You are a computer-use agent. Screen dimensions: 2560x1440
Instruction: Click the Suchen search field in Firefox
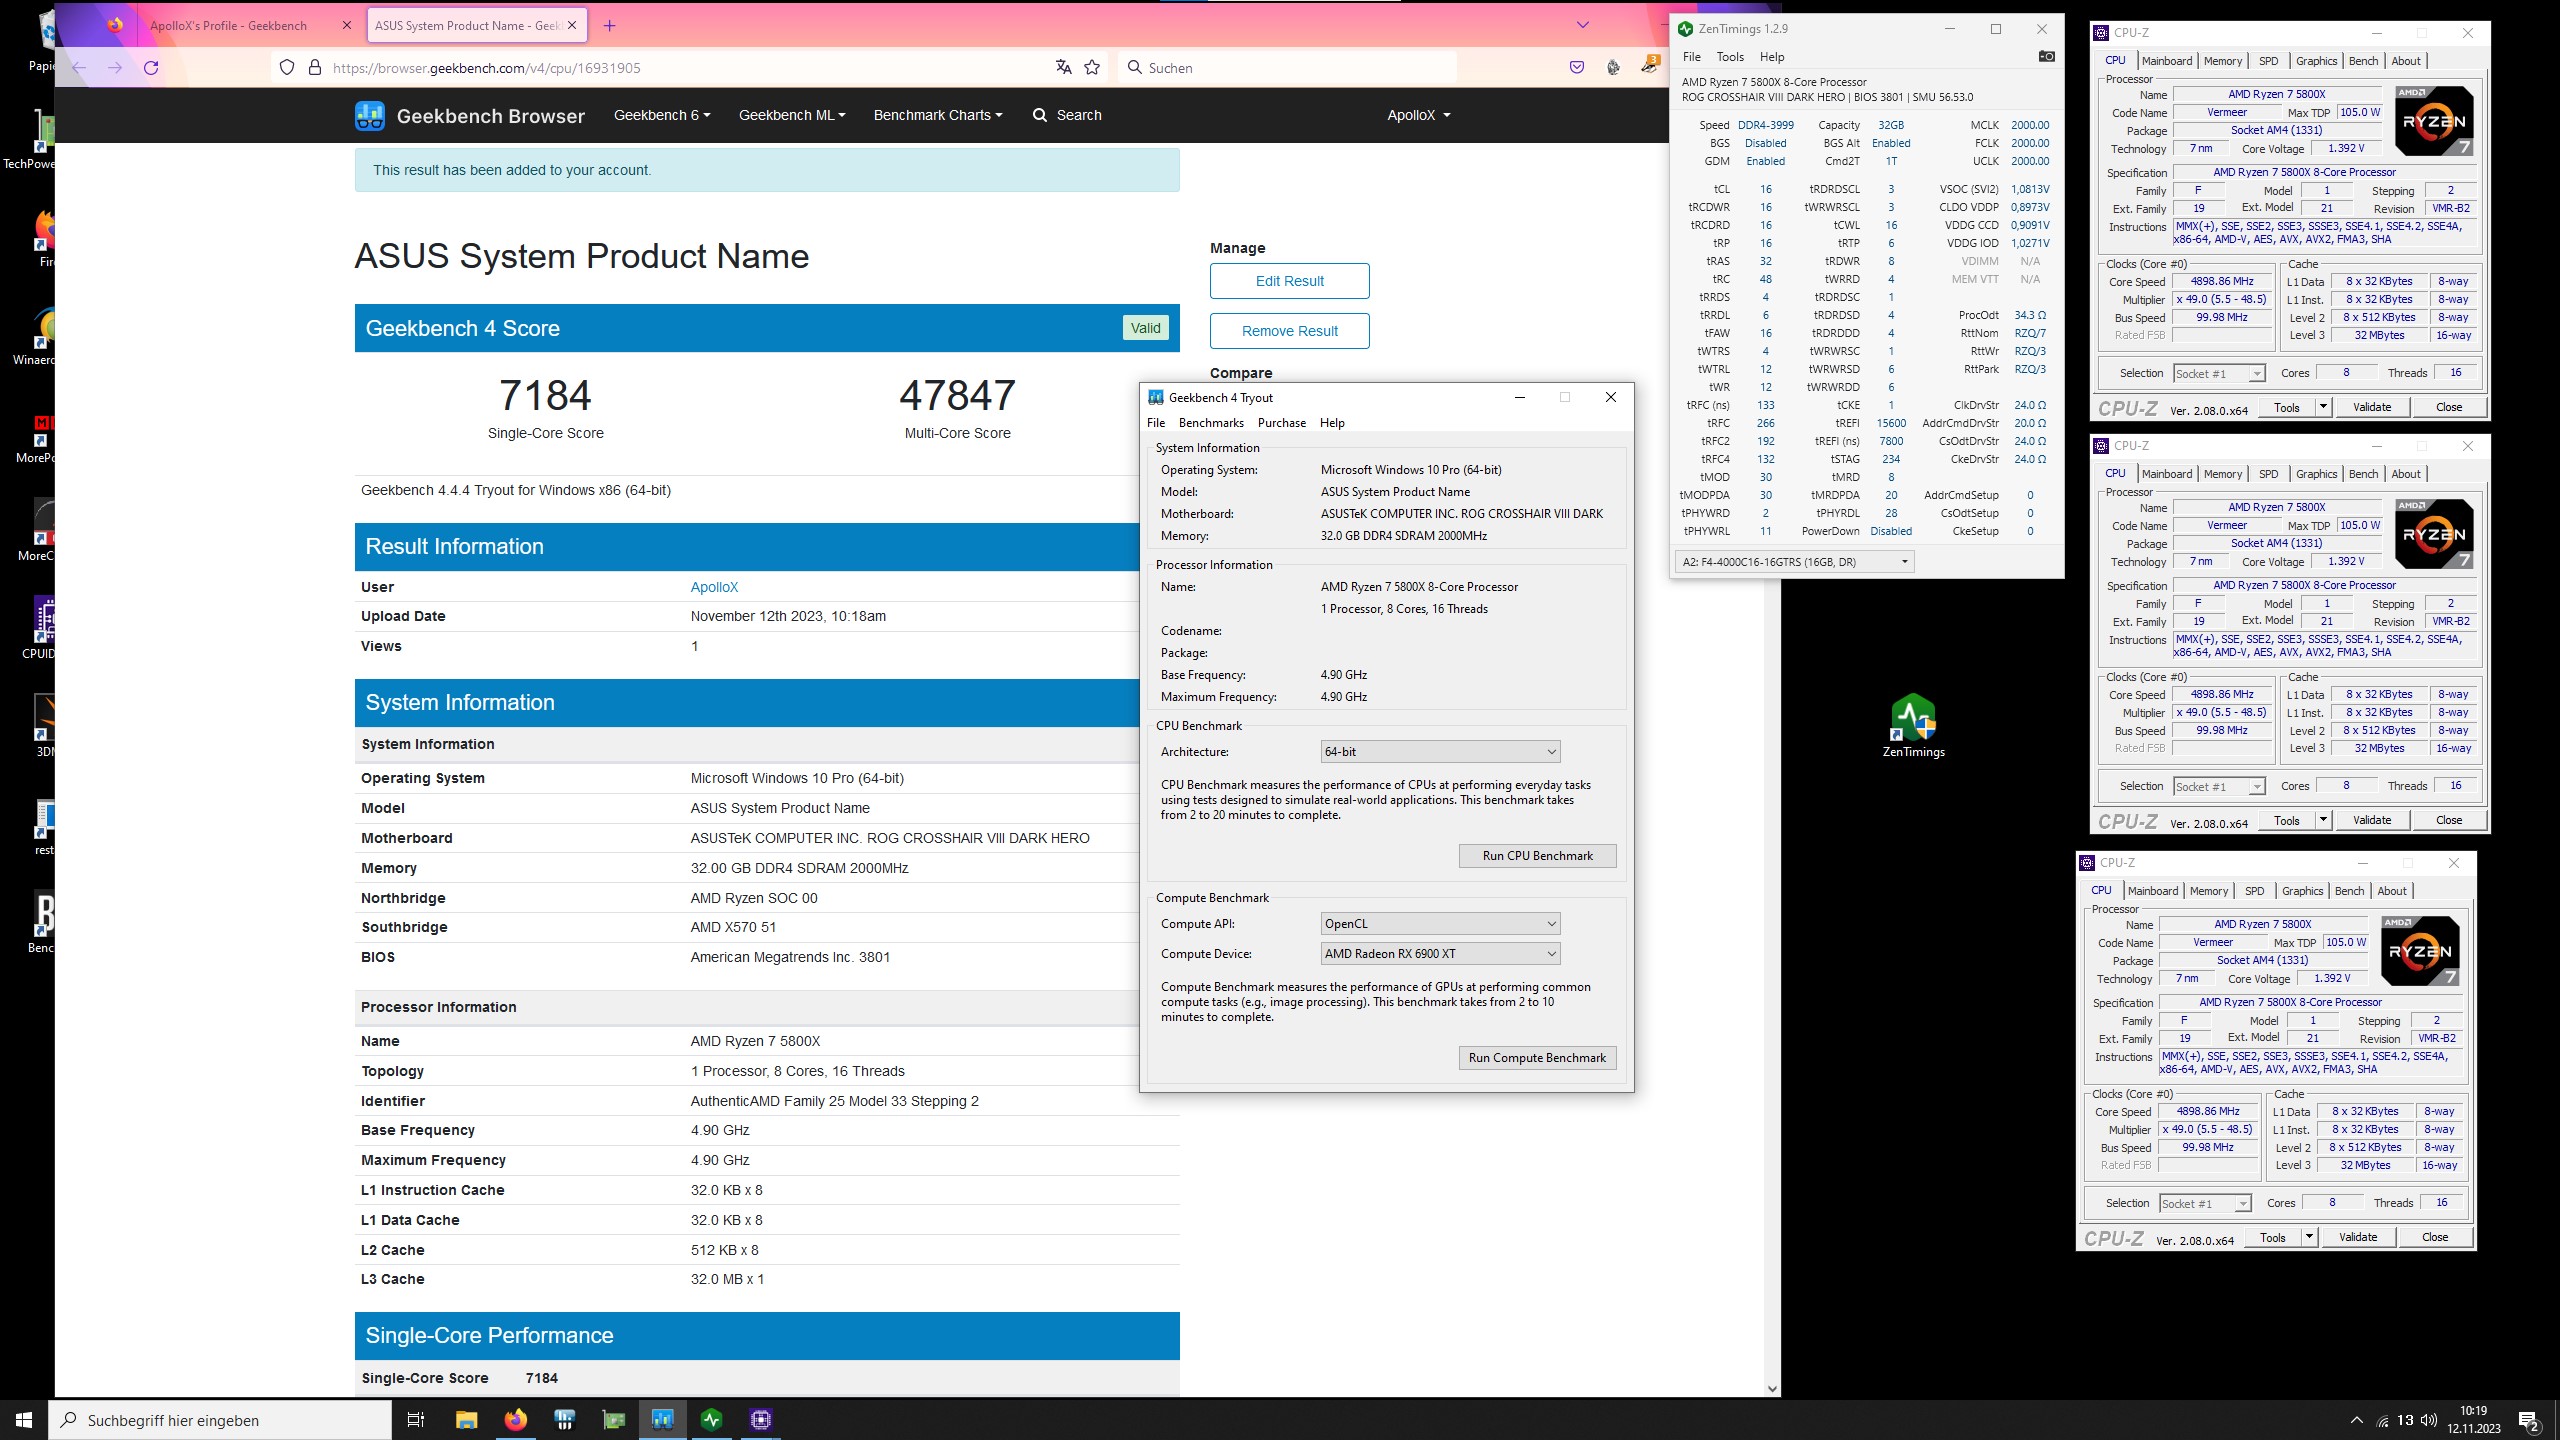(1287, 67)
